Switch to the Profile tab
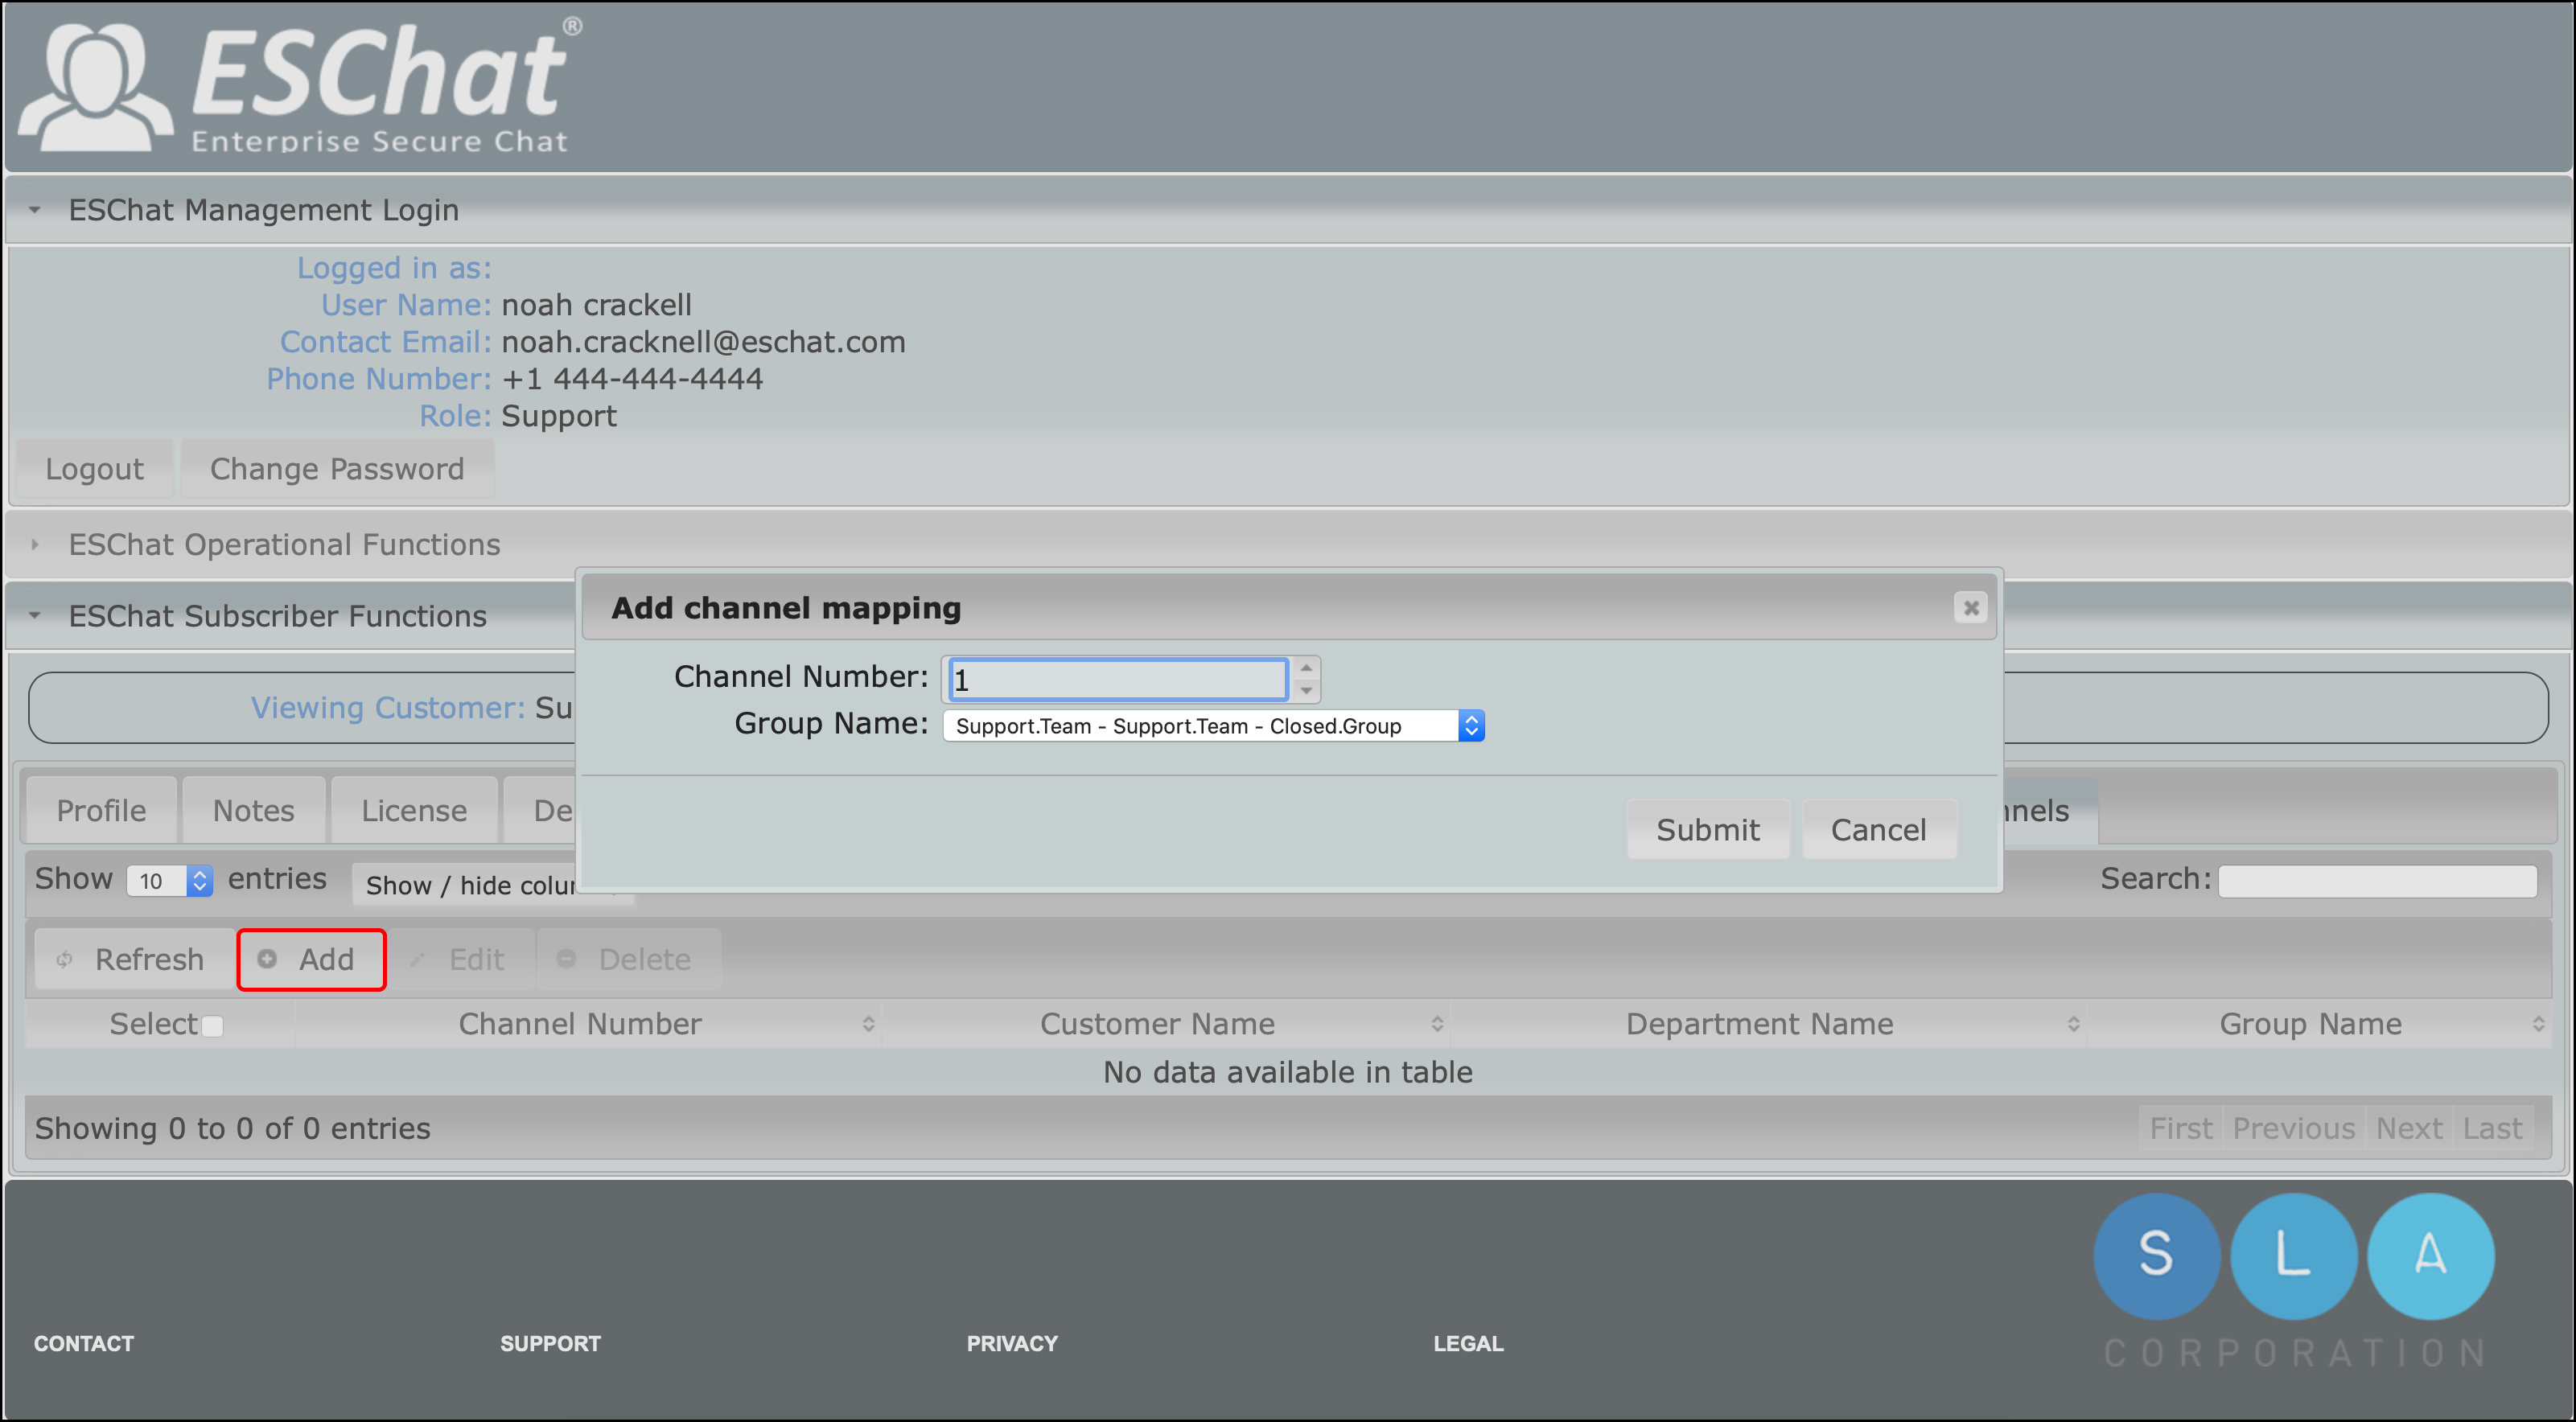This screenshot has width=2576, height=1422. [99, 809]
